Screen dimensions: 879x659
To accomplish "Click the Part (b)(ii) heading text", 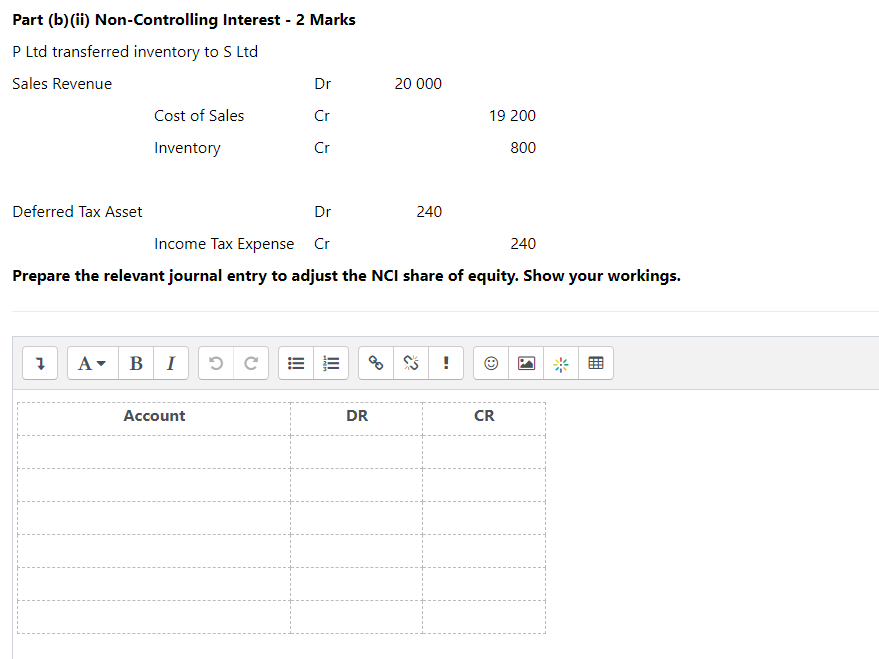I will click(183, 19).
